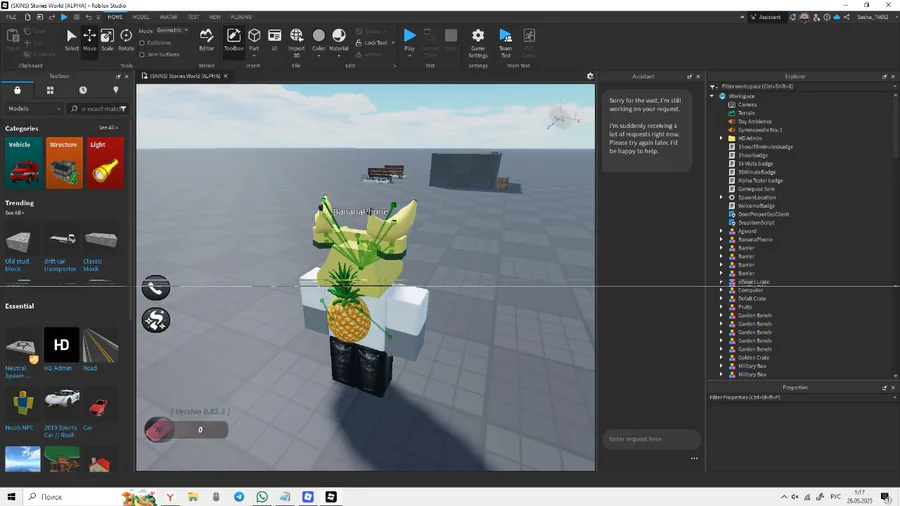Click the quick-access Play icon in title toolbar
900x506 pixels.
(x=64, y=17)
